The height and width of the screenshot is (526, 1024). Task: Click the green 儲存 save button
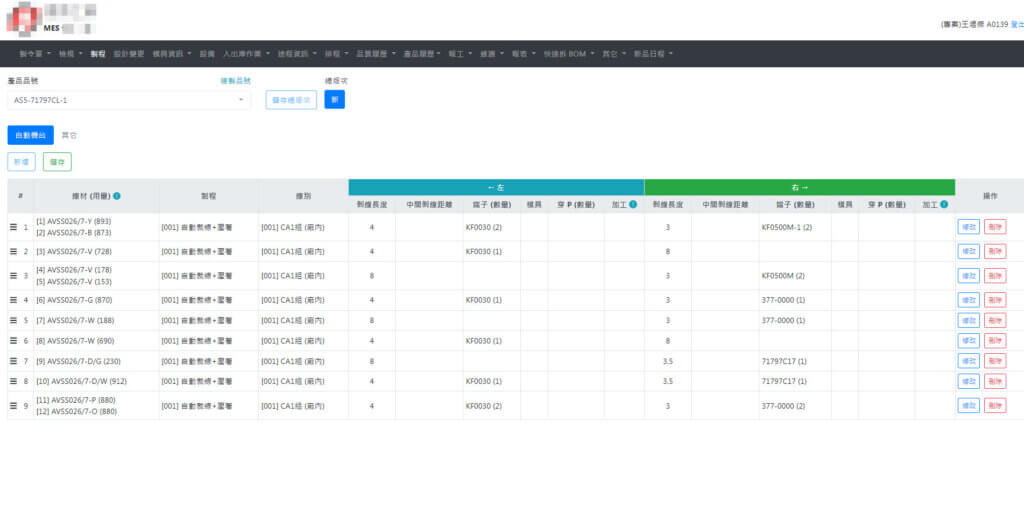(x=57, y=161)
